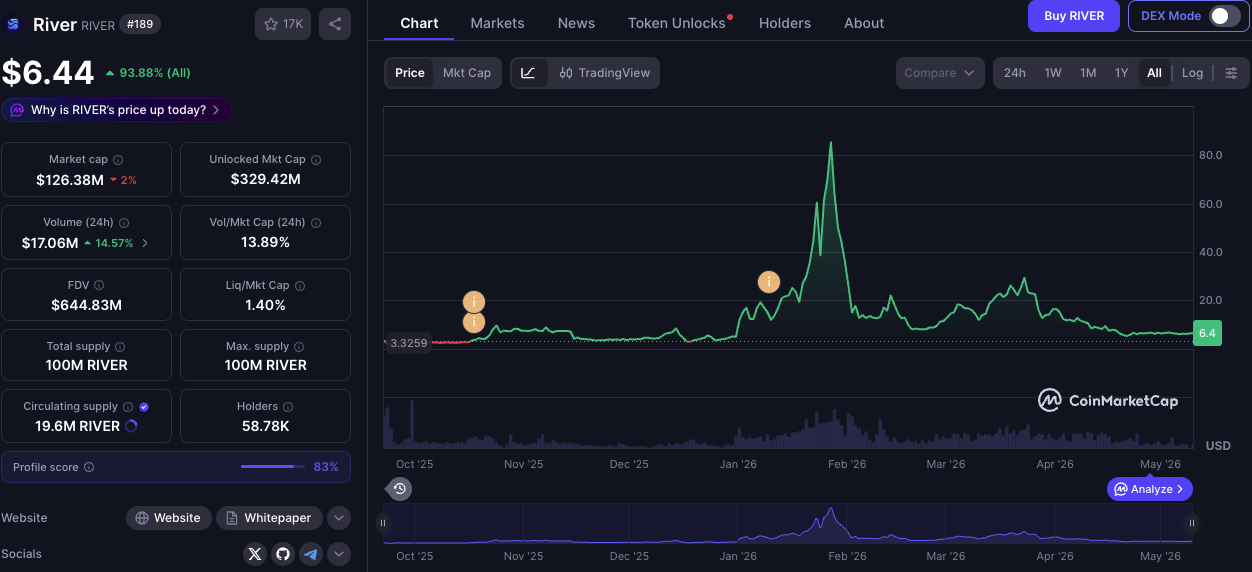The image size is (1252, 572).
Task: Click the Analyze button
Action: pos(1150,489)
